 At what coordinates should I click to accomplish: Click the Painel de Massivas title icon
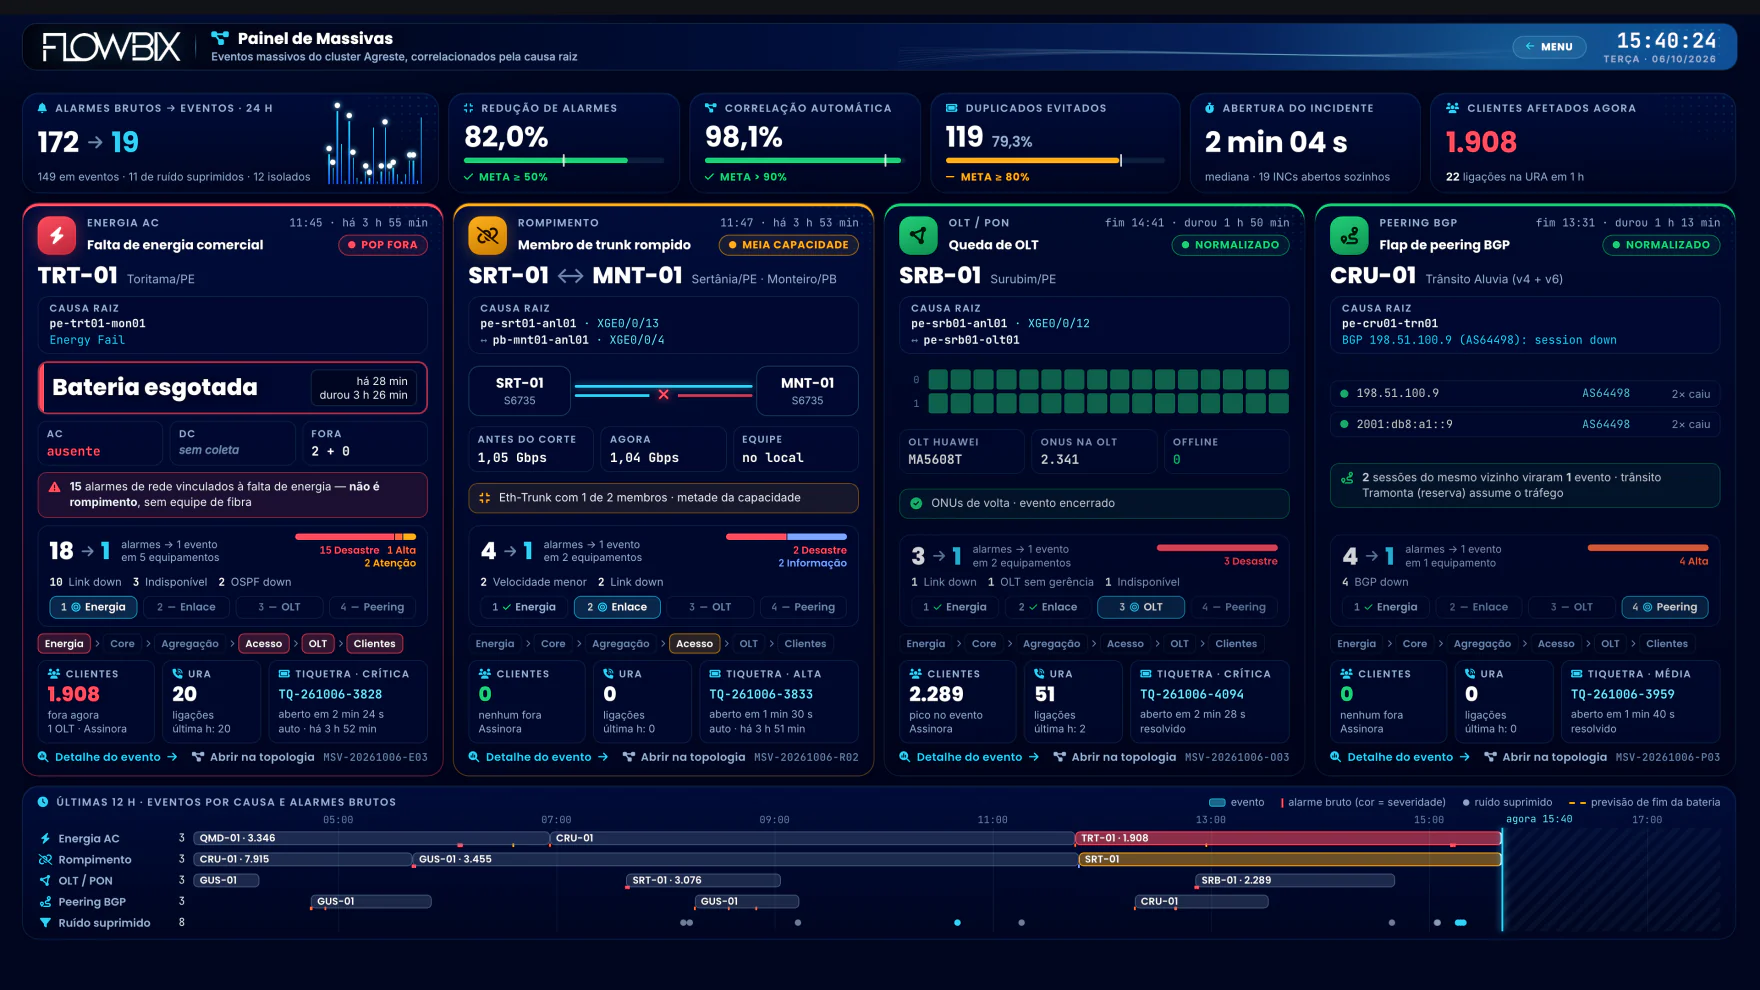point(220,38)
